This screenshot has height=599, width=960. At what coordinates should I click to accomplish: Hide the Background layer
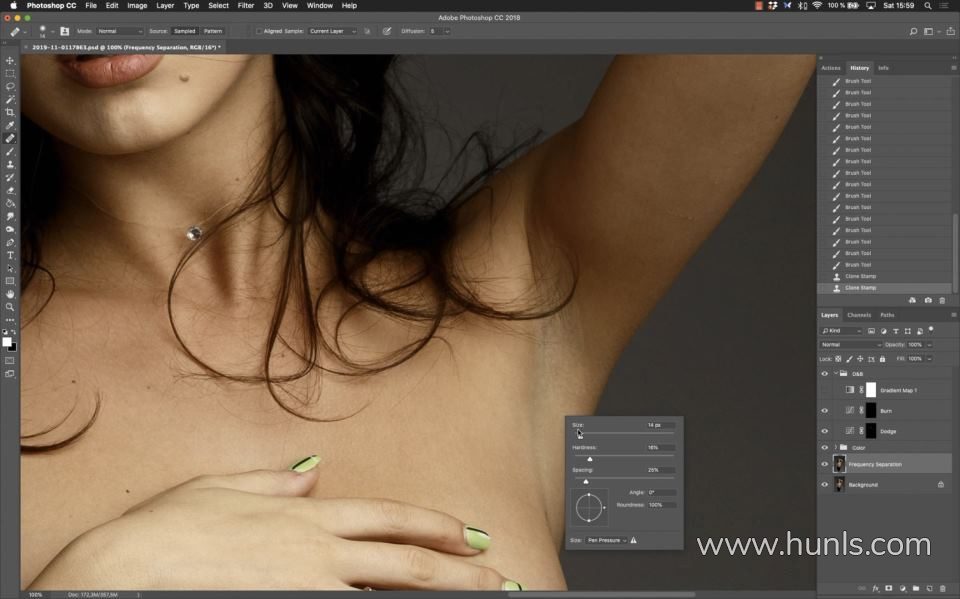click(825, 484)
